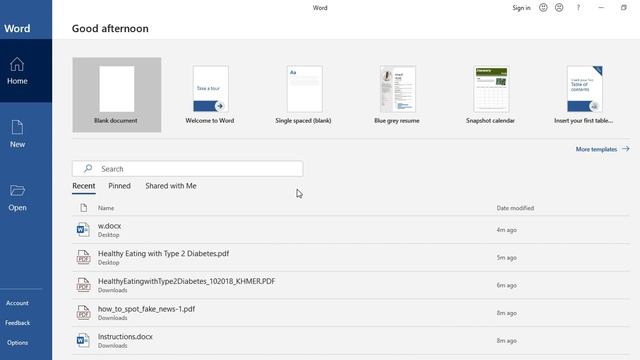Click More templates link
This screenshot has width=640, height=360.
[x=596, y=149]
